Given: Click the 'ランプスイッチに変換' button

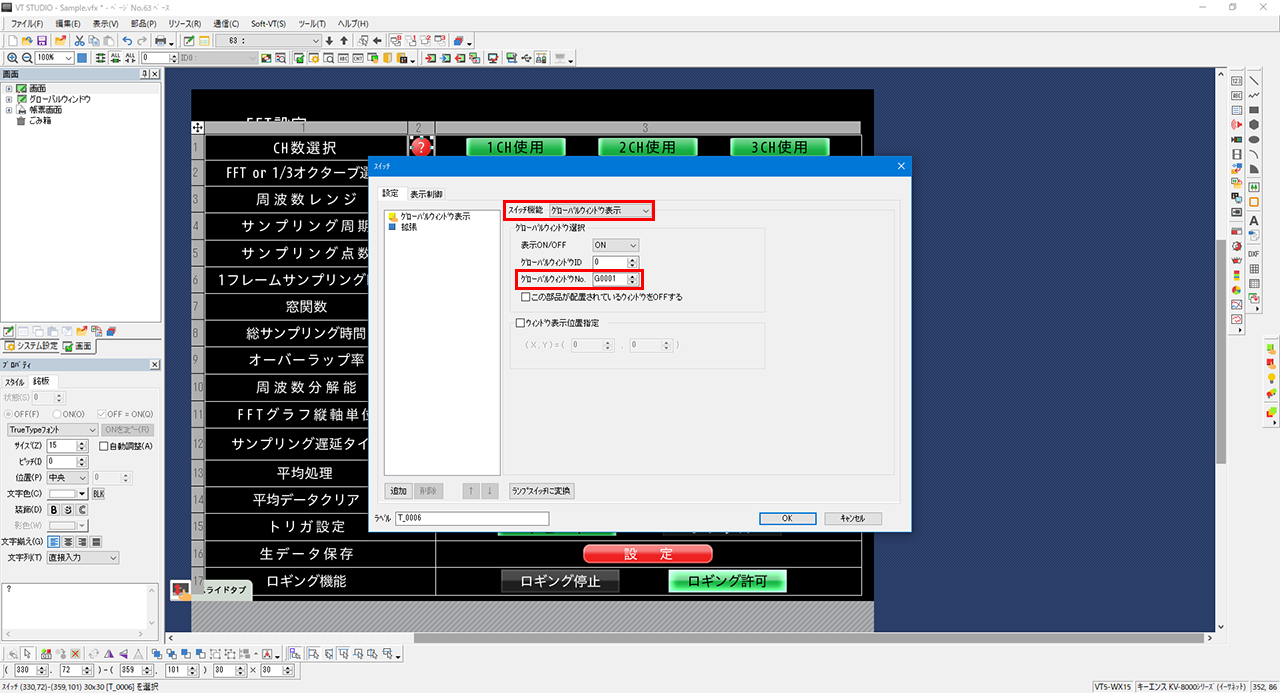Looking at the screenshot, I should coord(541,491).
